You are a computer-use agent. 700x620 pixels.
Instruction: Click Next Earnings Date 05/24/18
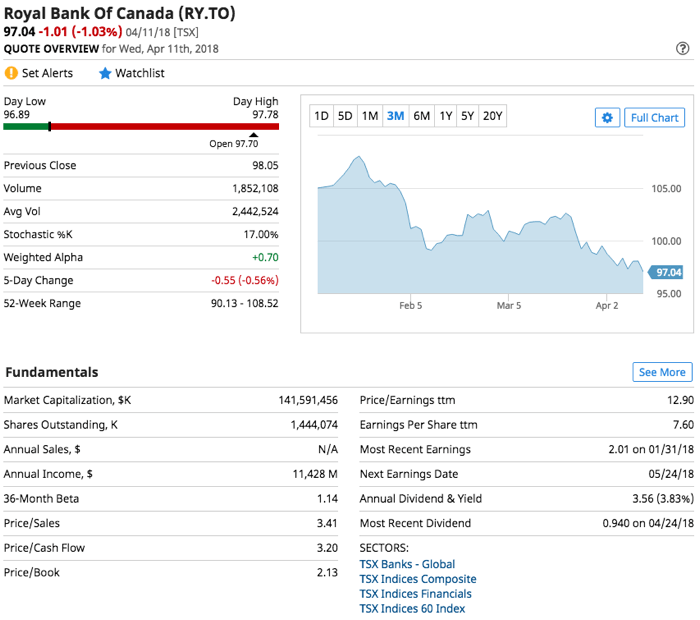coord(671,474)
